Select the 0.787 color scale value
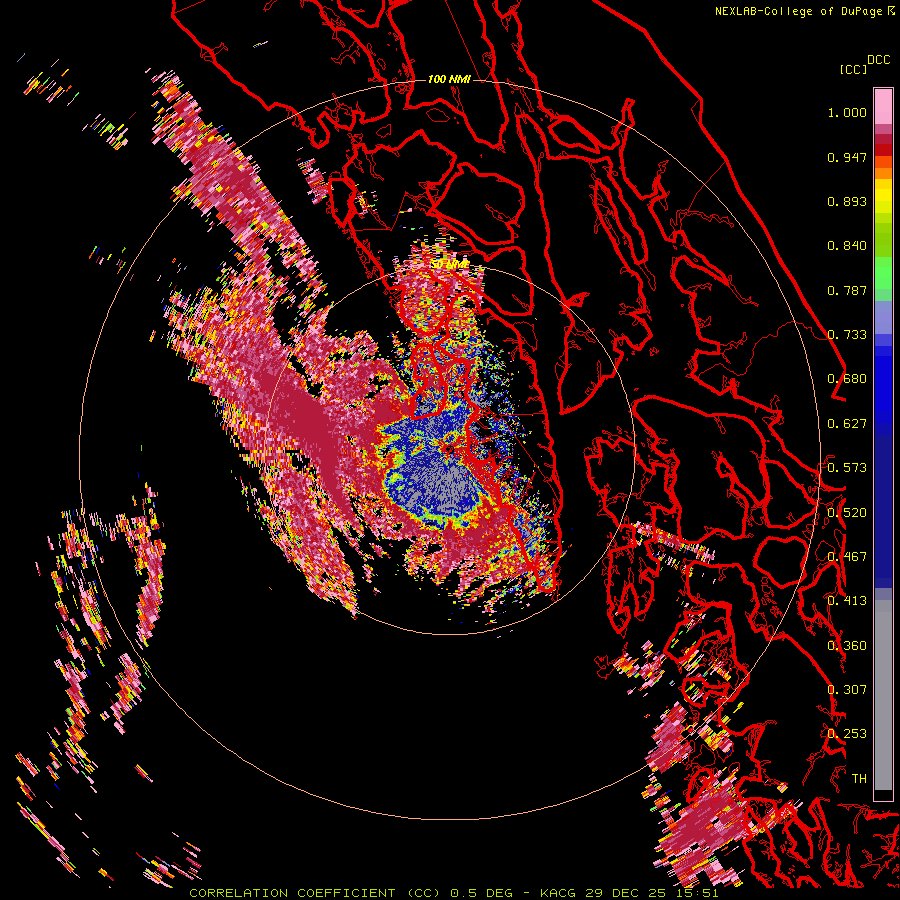 point(847,290)
